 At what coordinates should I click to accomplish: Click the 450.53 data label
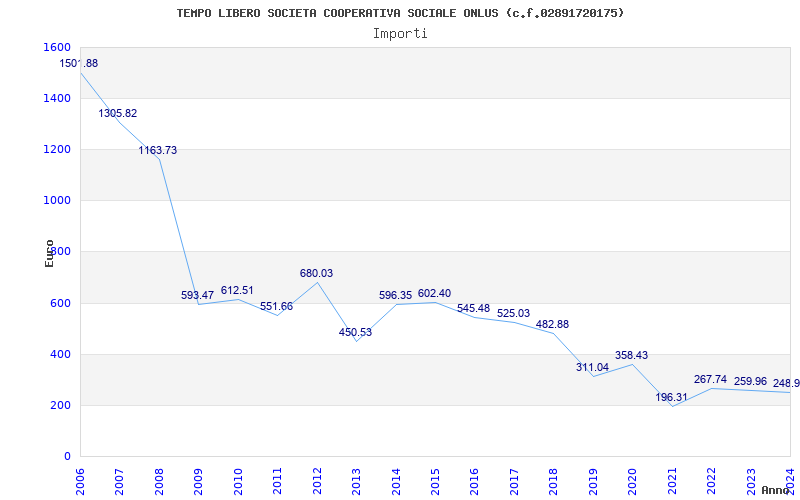356,333
